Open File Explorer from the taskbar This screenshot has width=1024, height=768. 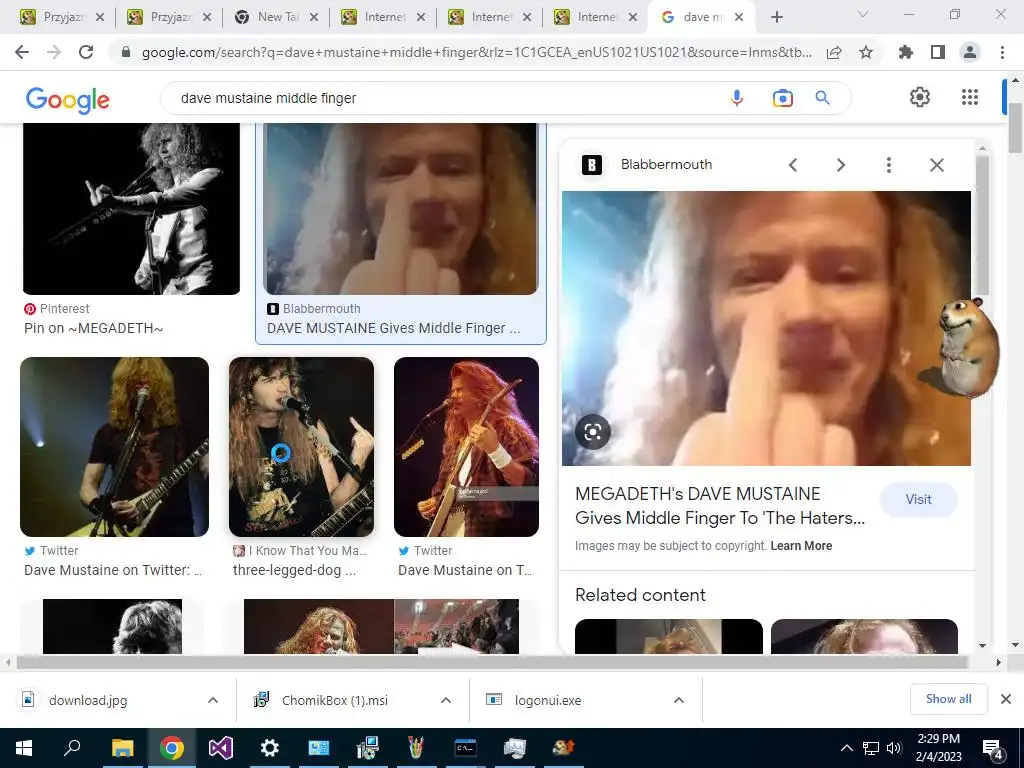pos(122,748)
